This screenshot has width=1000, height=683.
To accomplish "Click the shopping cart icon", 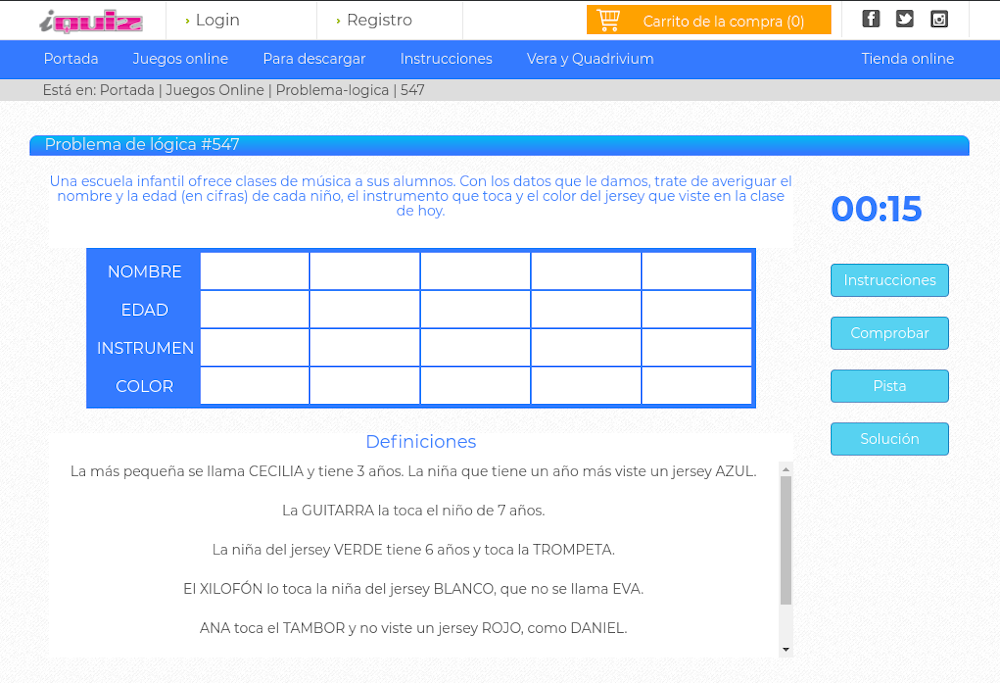I will [x=608, y=20].
